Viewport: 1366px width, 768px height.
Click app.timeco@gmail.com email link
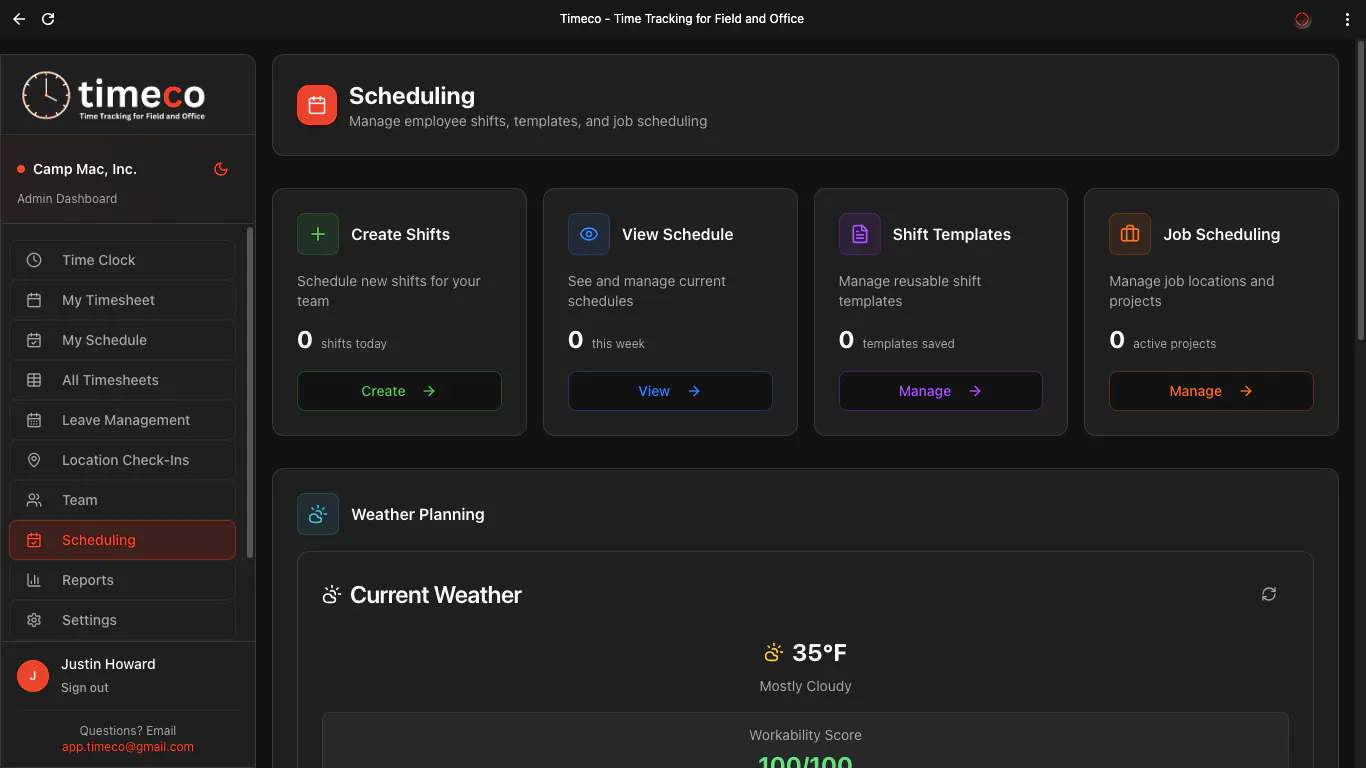click(128, 747)
